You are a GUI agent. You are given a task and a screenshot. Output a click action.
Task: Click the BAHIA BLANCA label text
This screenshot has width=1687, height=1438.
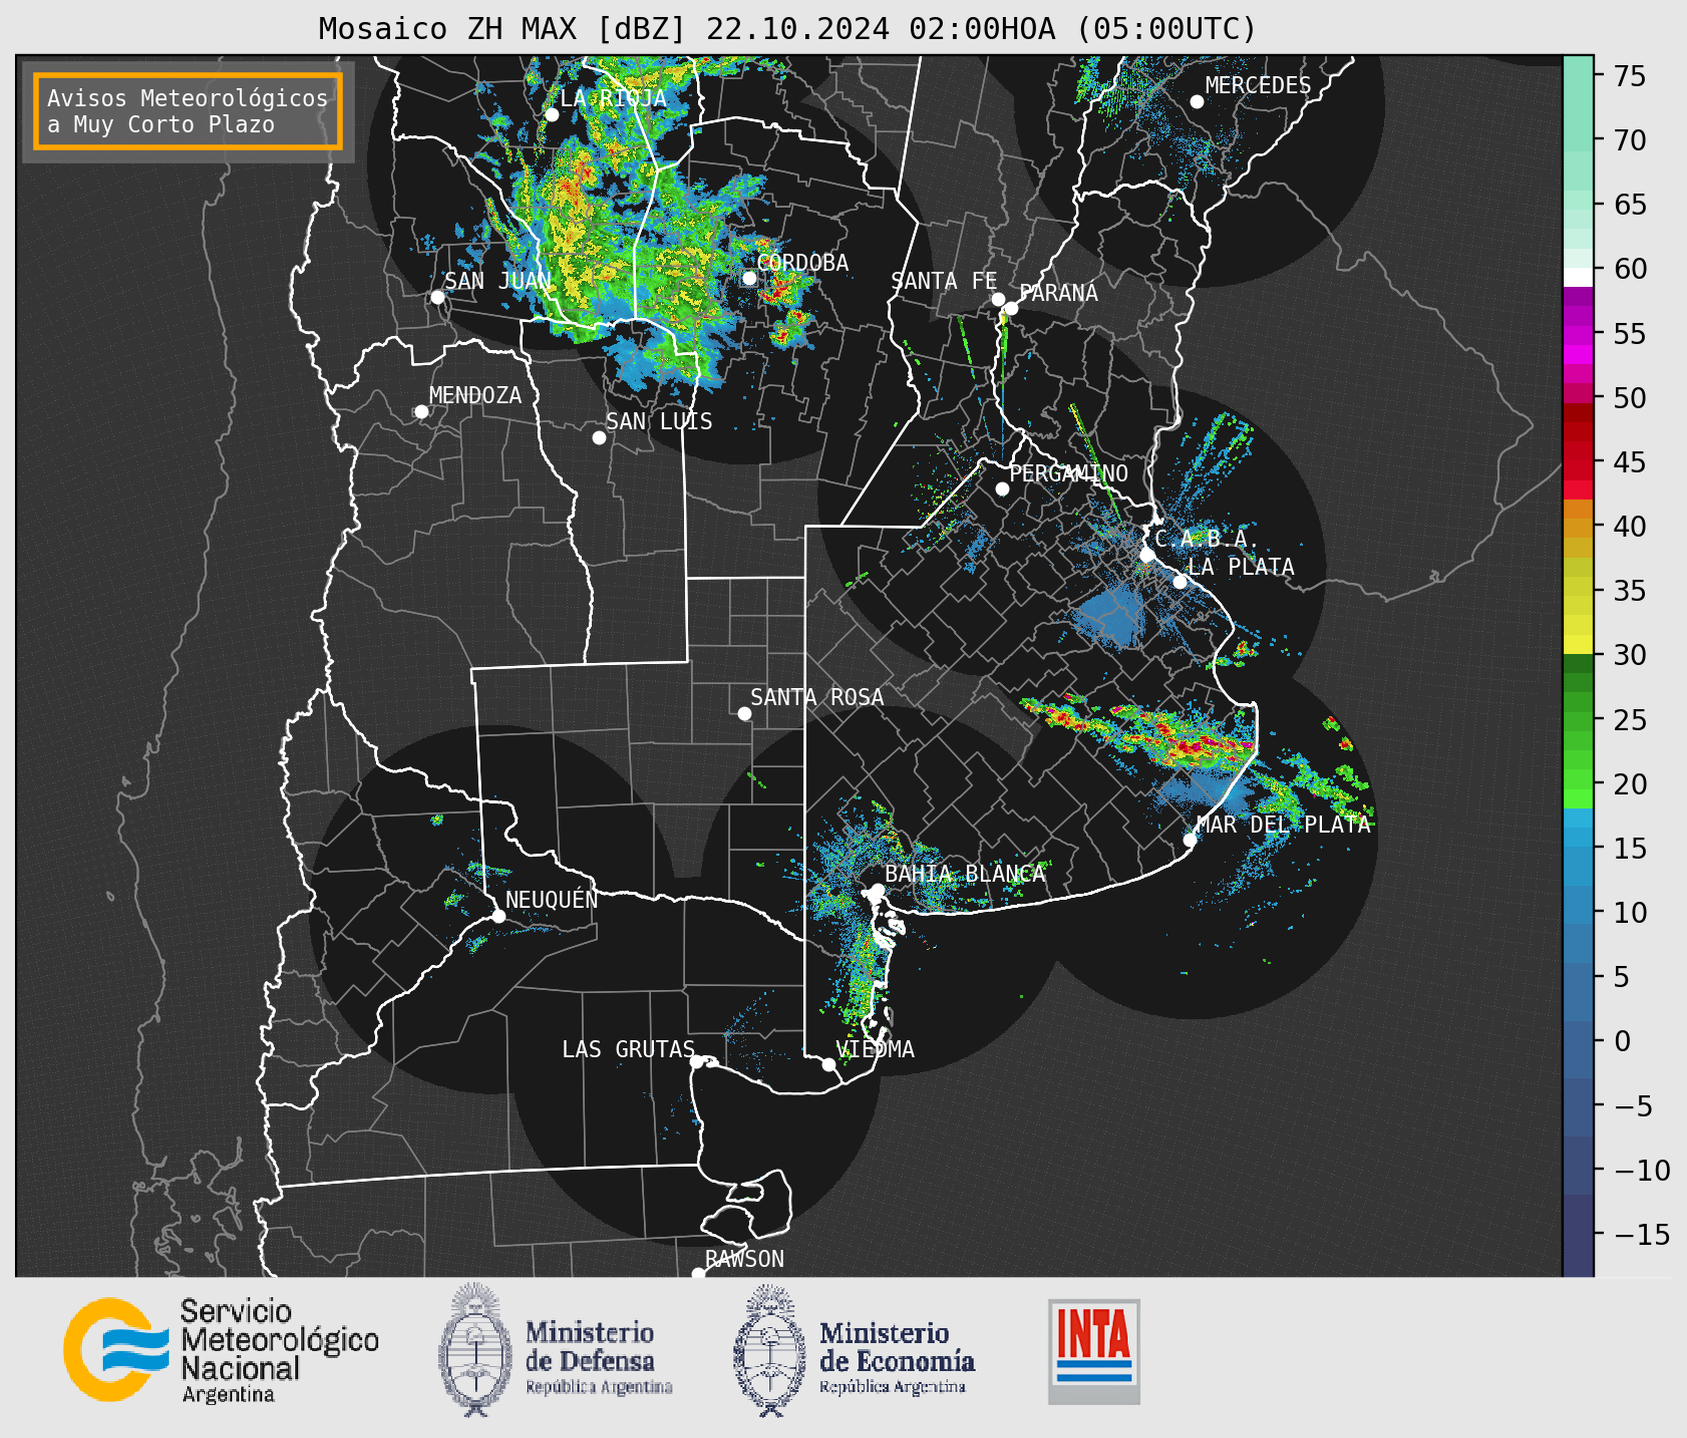[965, 874]
